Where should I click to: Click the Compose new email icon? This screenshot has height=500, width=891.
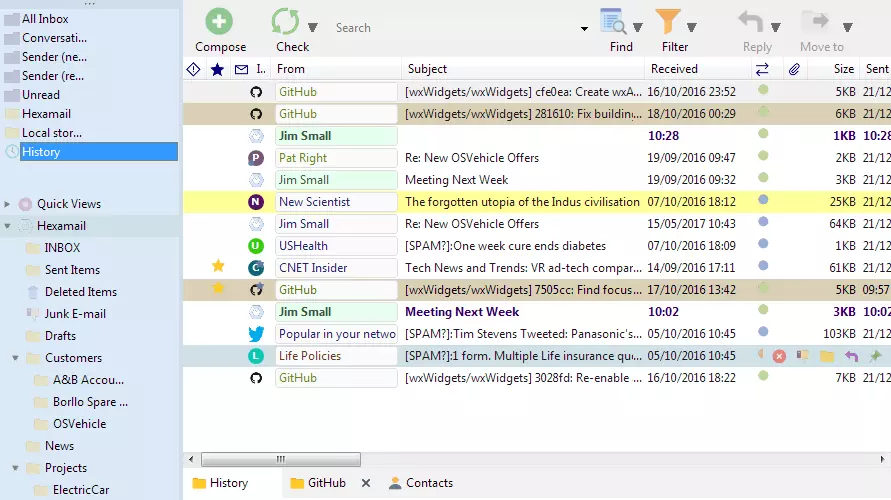[219, 22]
